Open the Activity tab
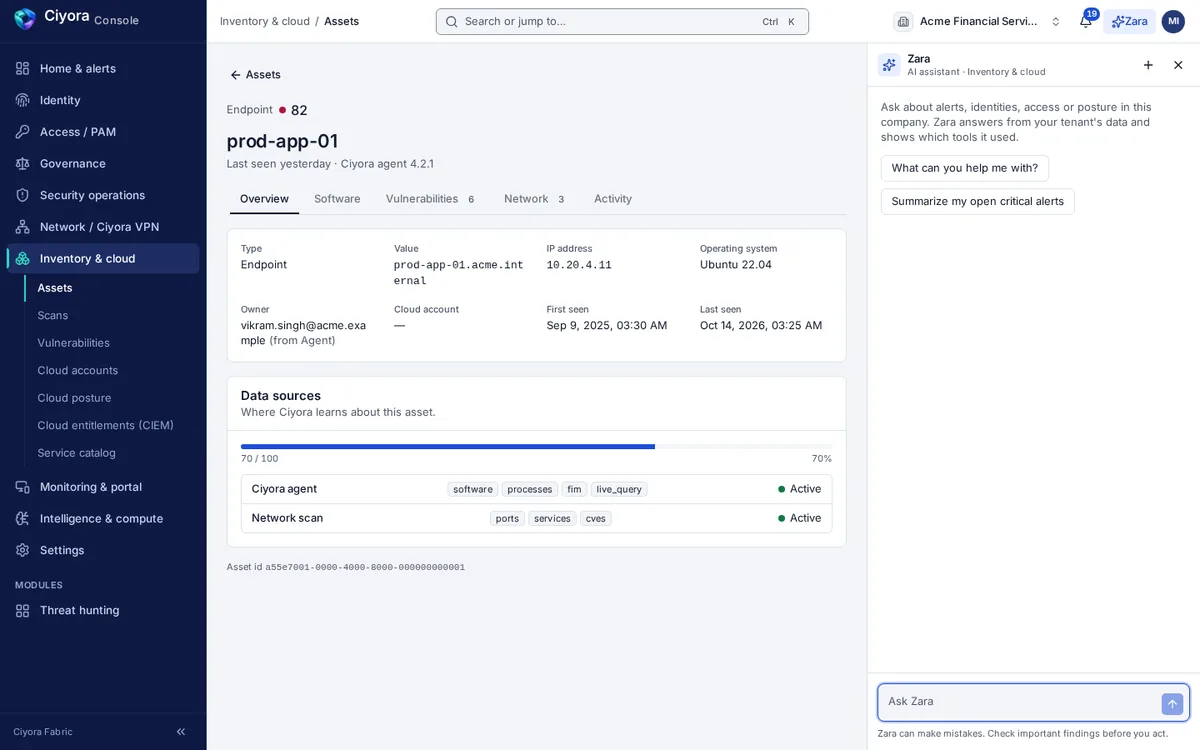The height and width of the screenshot is (750, 1200). pyautogui.click(x=613, y=199)
